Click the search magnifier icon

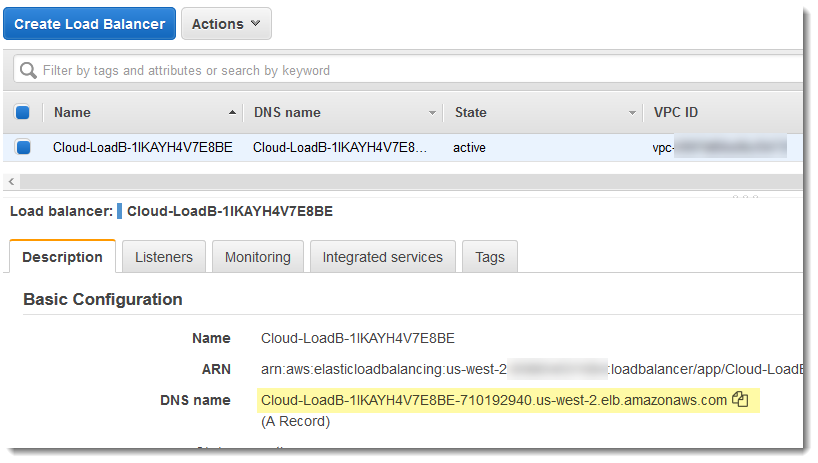(28, 70)
